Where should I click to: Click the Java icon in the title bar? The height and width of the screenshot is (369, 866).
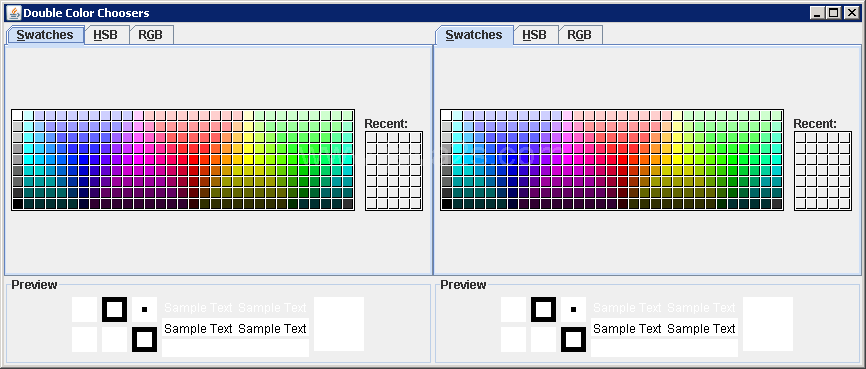click(x=14, y=13)
